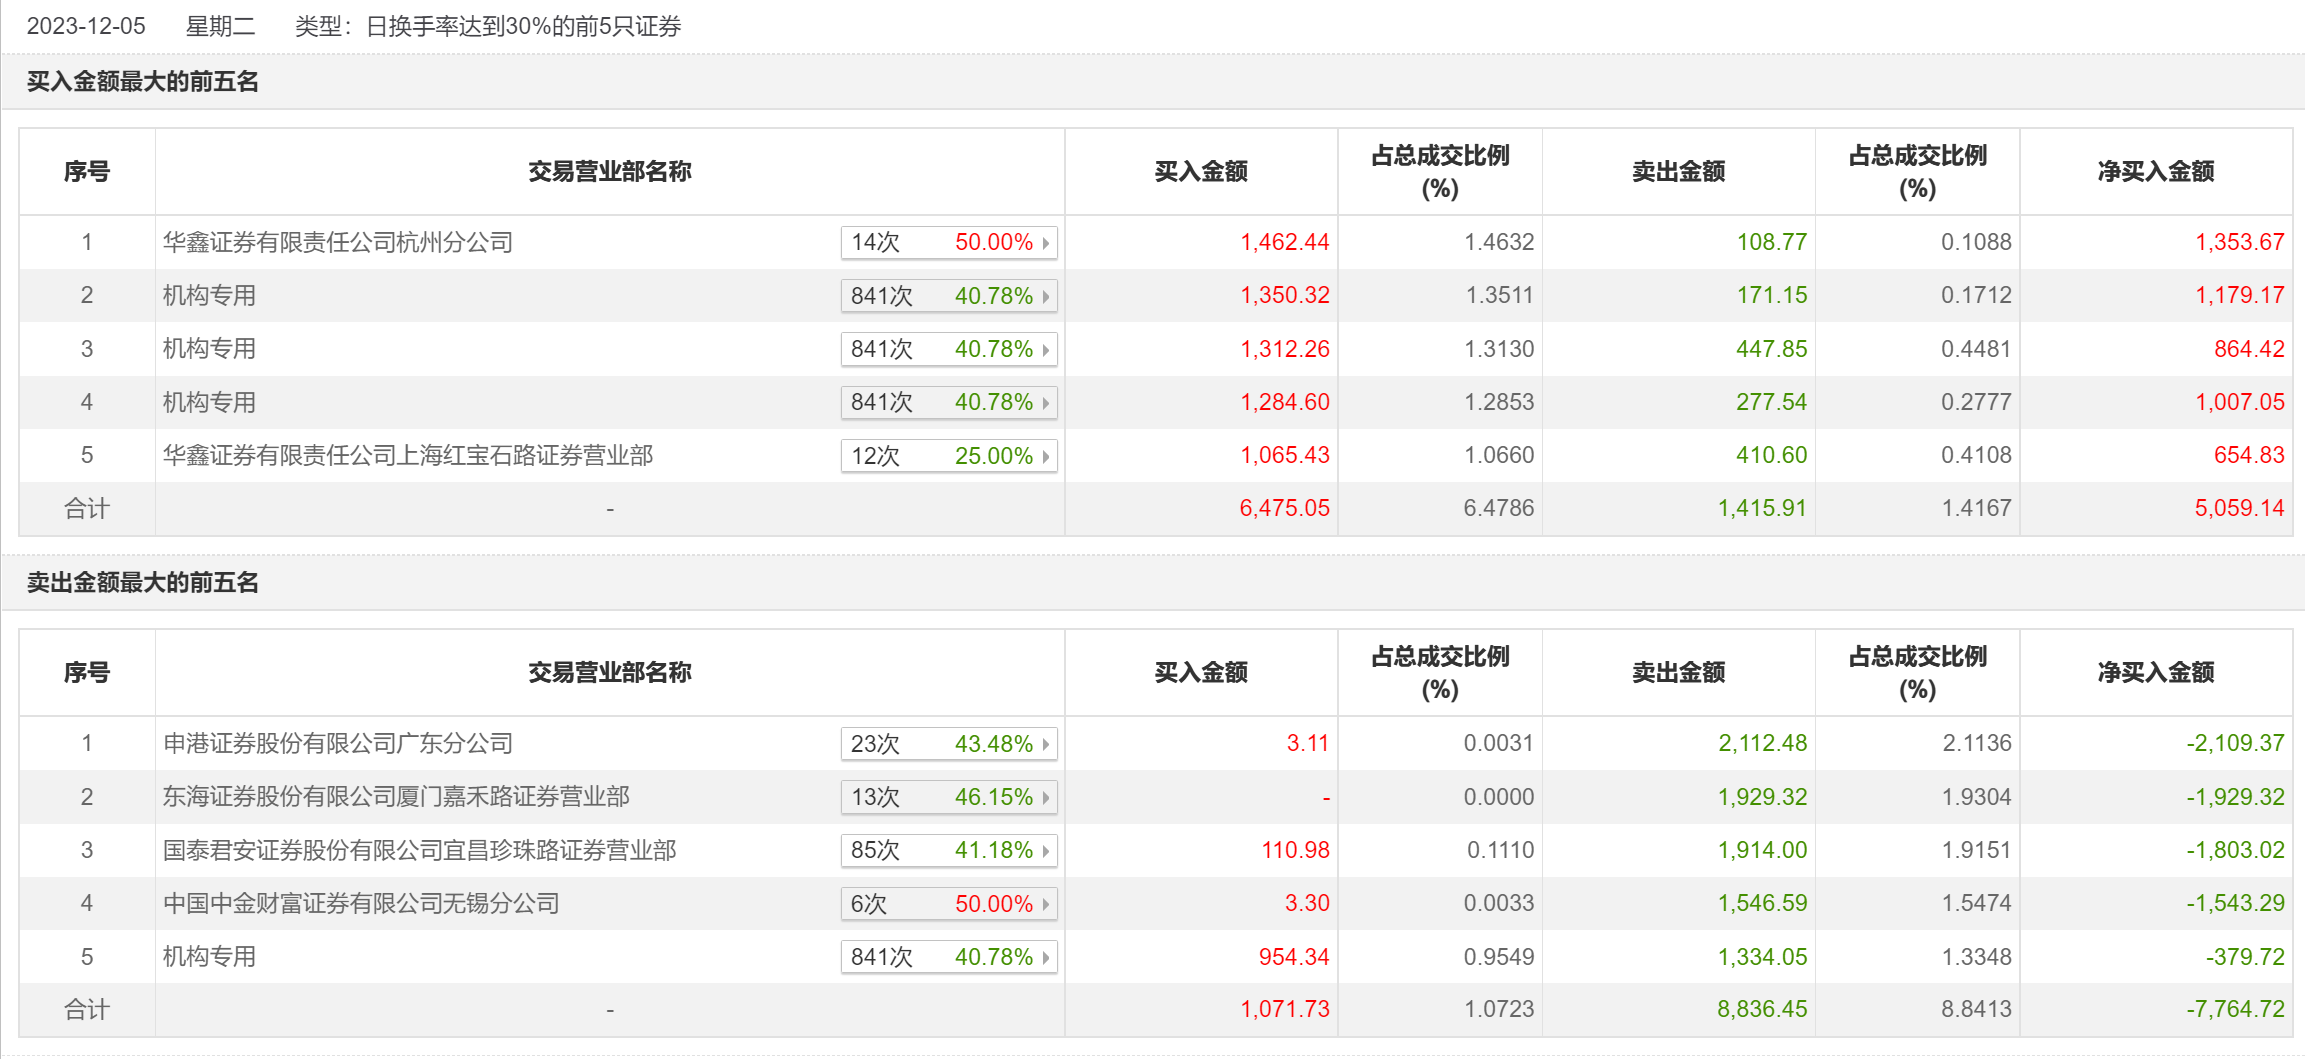Image resolution: width=2305 pixels, height=1059 pixels.
Task: Click the 卖出金额最大的前五名 section header
Action: pyautogui.click(x=143, y=583)
